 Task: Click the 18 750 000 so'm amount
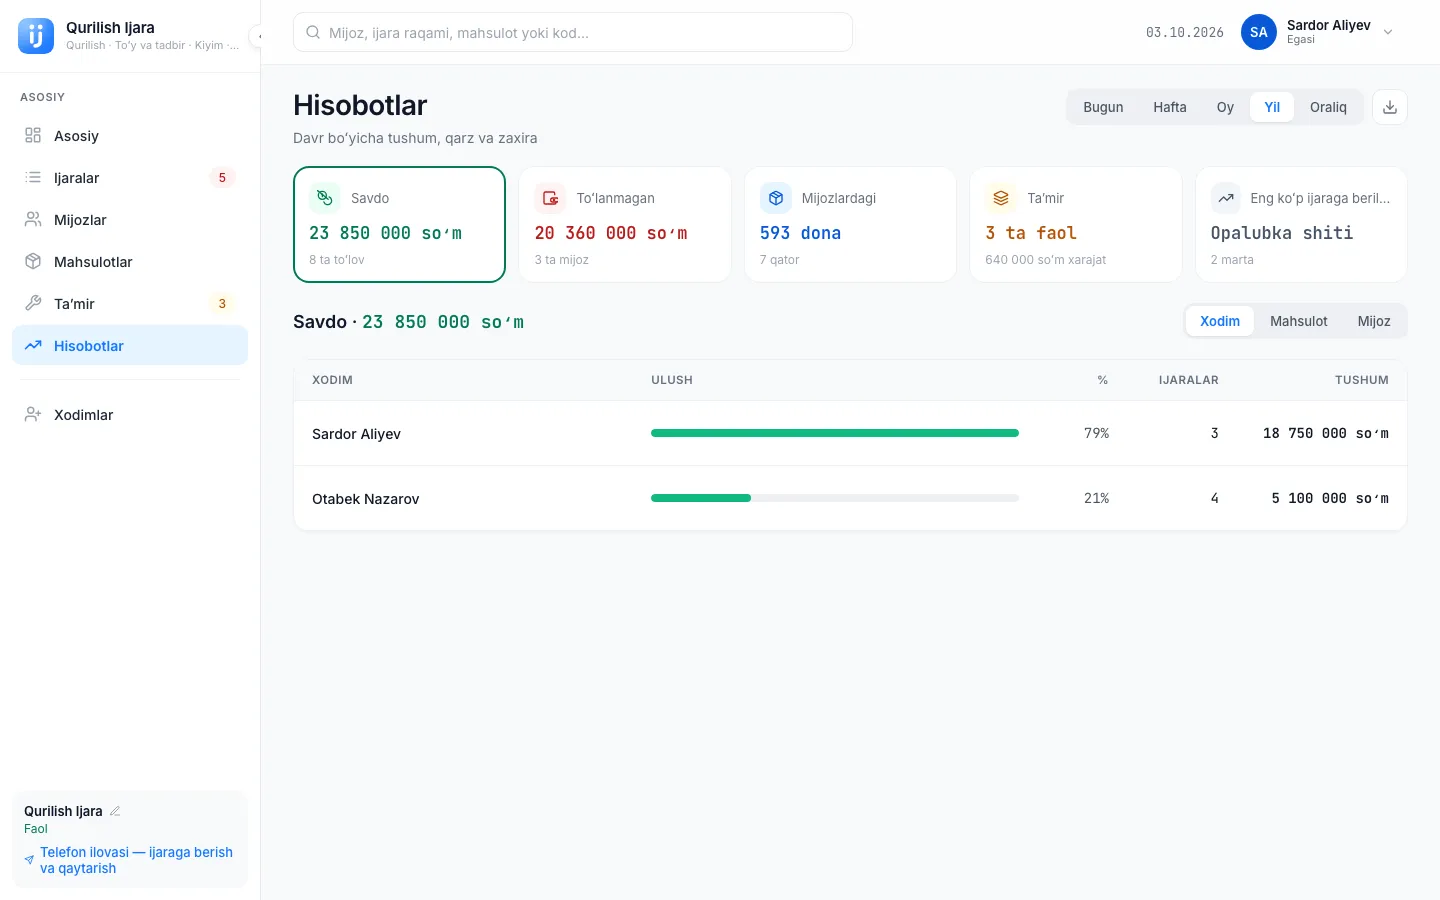click(x=1326, y=433)
